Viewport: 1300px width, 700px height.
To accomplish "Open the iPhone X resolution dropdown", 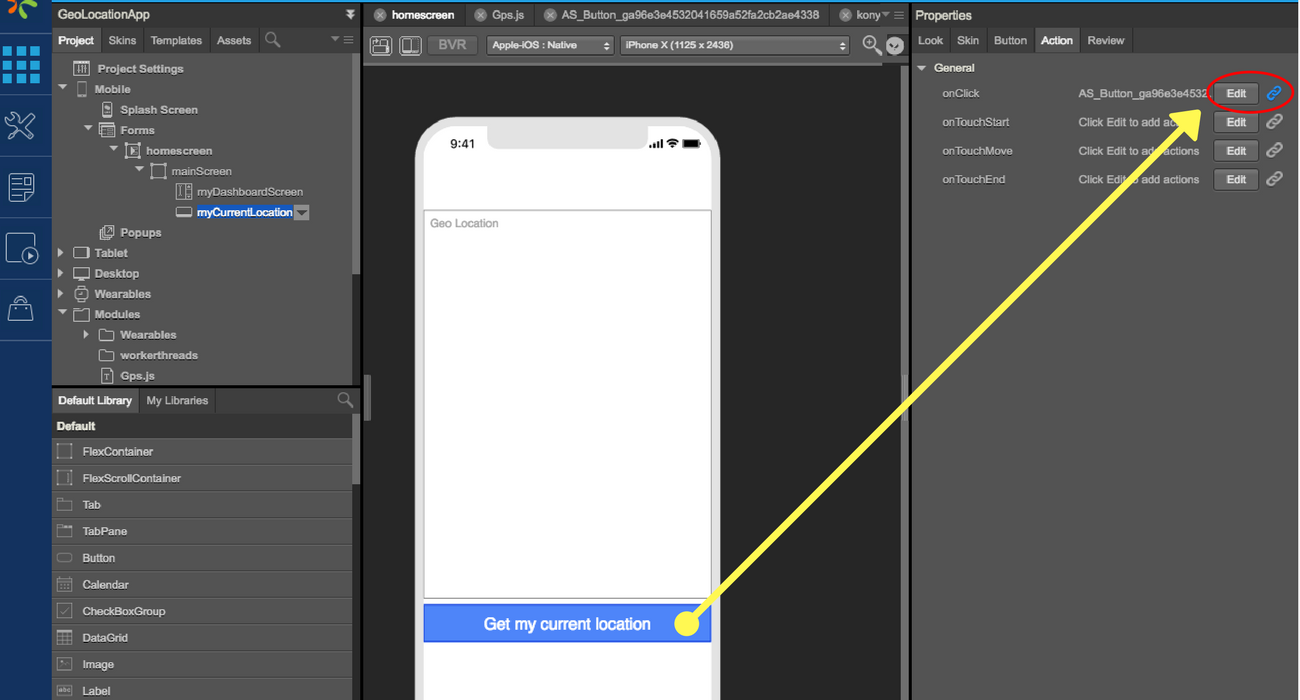I will click(734, 45).
